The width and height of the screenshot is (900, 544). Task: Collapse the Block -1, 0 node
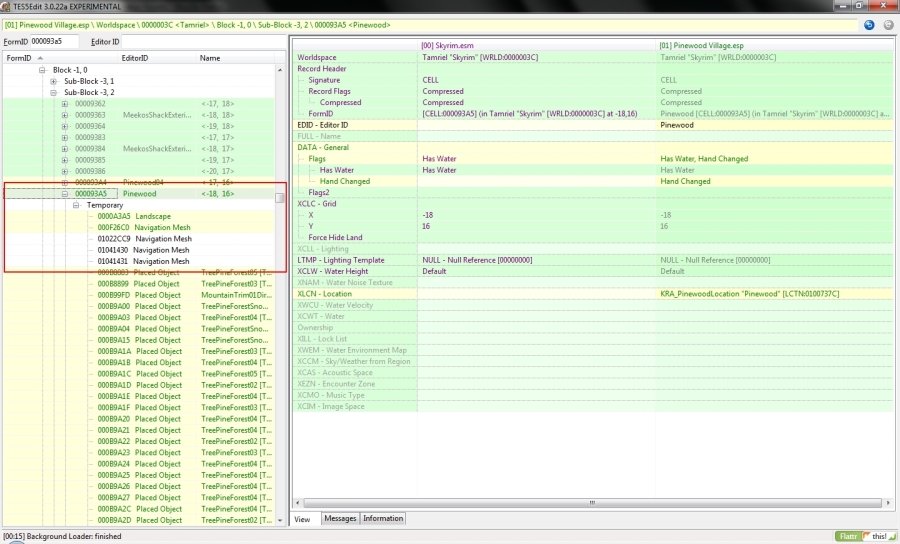point(42,69)
